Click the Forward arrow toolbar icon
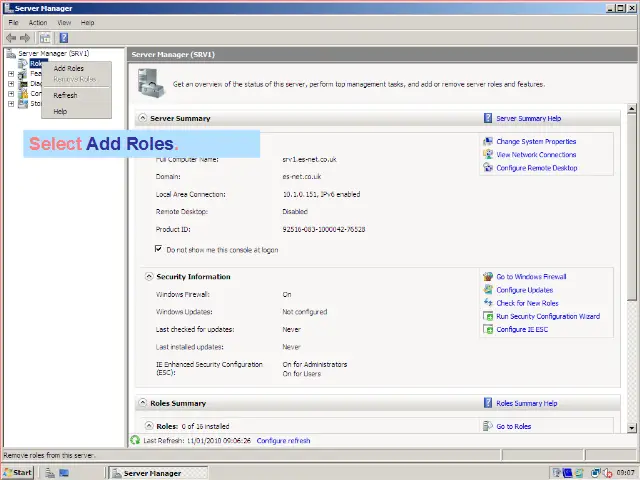Screen dimensions: 640x480 pos(25,38)
